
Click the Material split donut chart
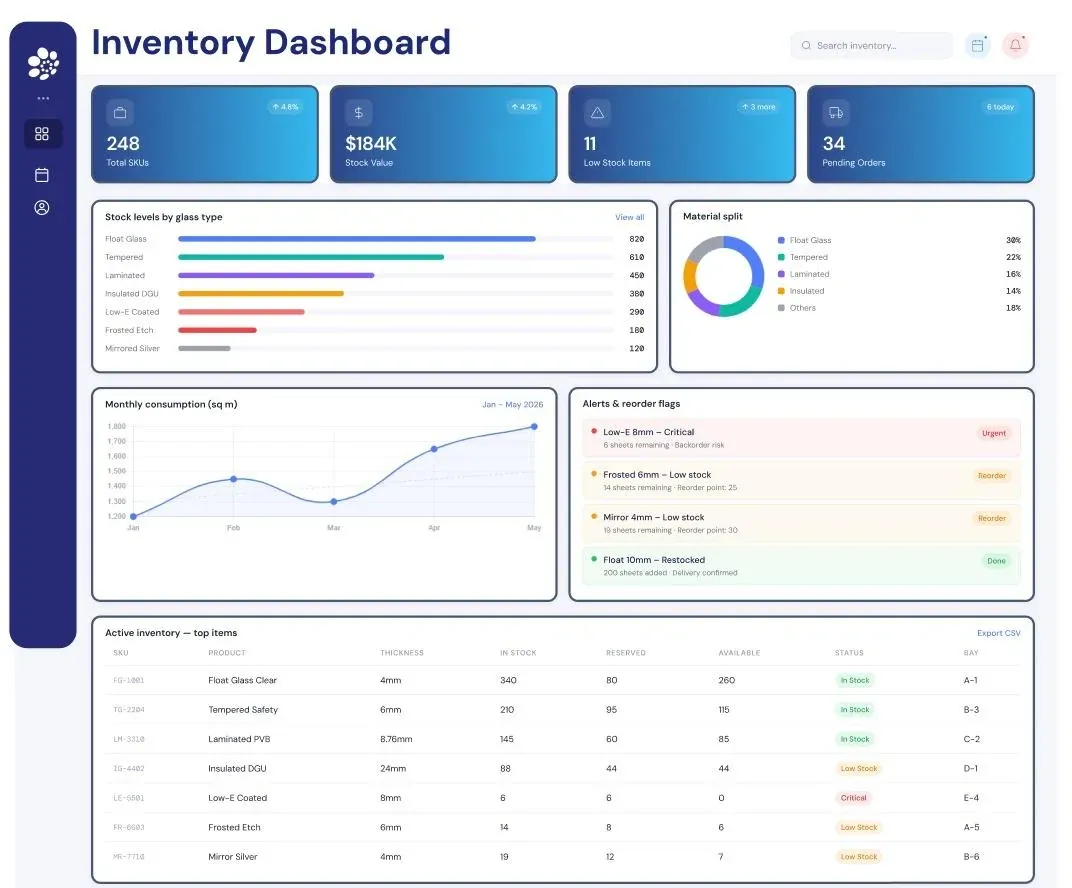coord(723,276)
